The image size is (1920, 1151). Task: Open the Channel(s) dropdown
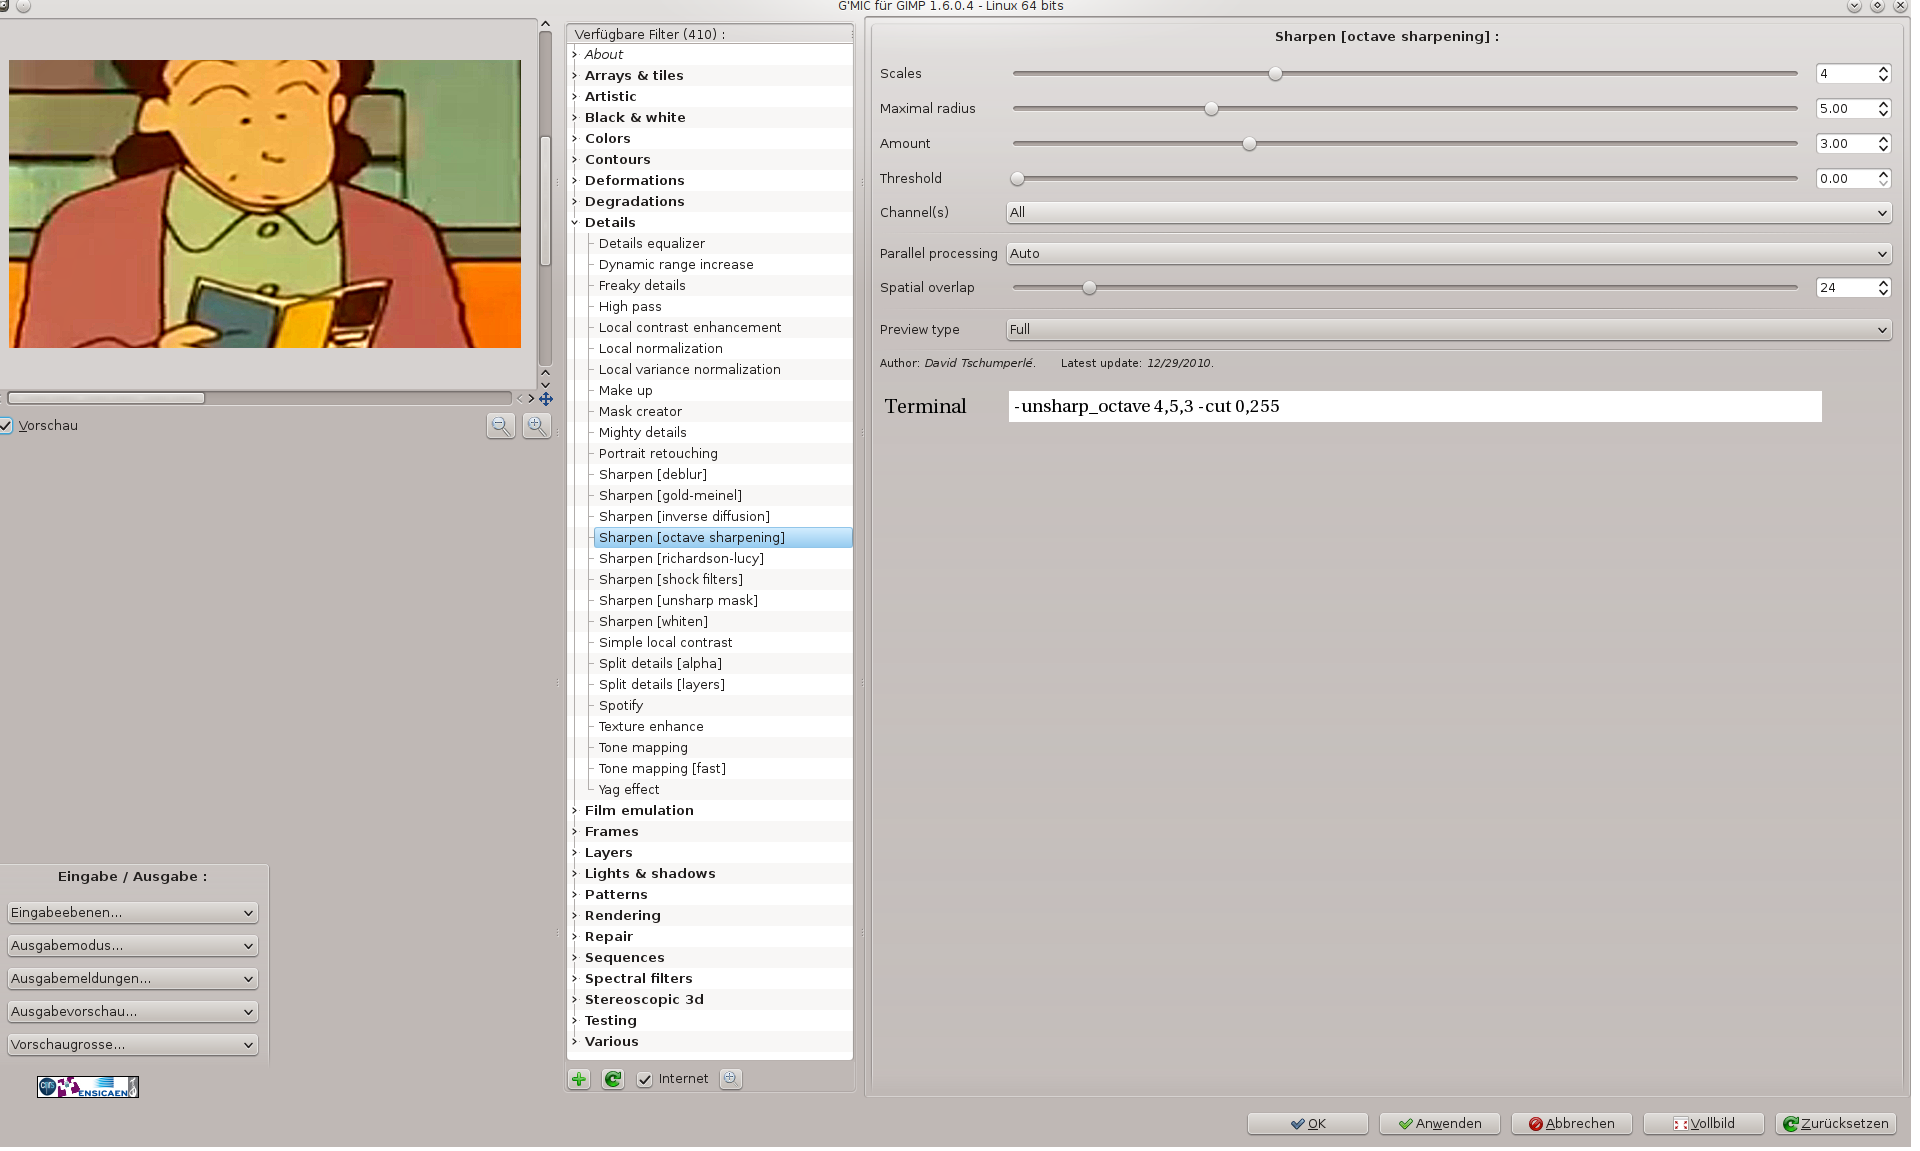[1449, 213]
